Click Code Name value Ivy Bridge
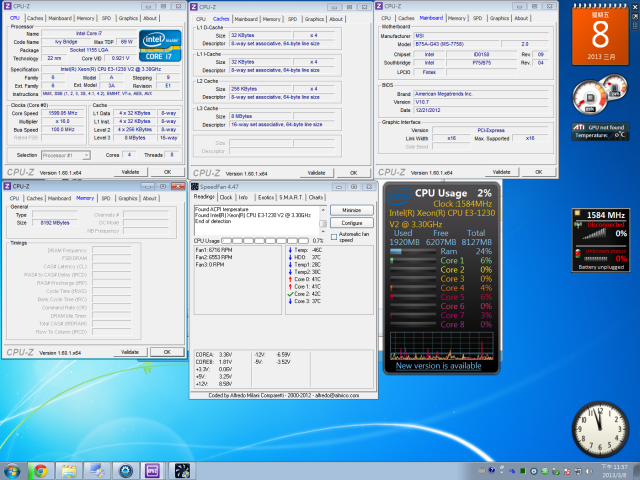This screenshot has width=640, height=480. 66,42
